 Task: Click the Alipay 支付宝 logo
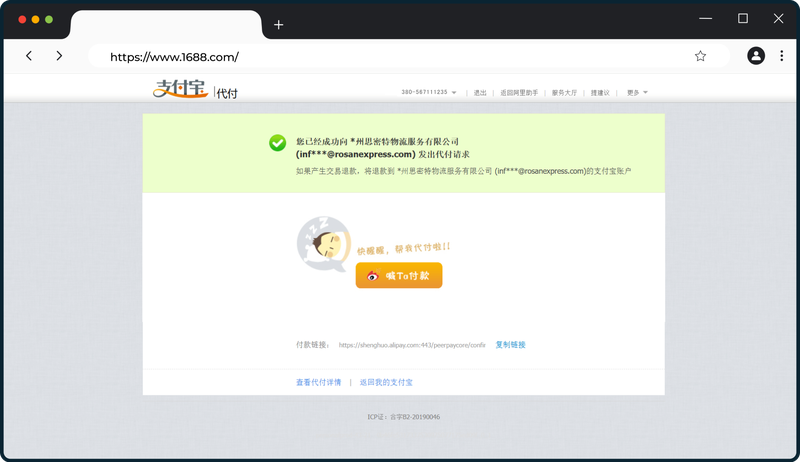(180, 88)
